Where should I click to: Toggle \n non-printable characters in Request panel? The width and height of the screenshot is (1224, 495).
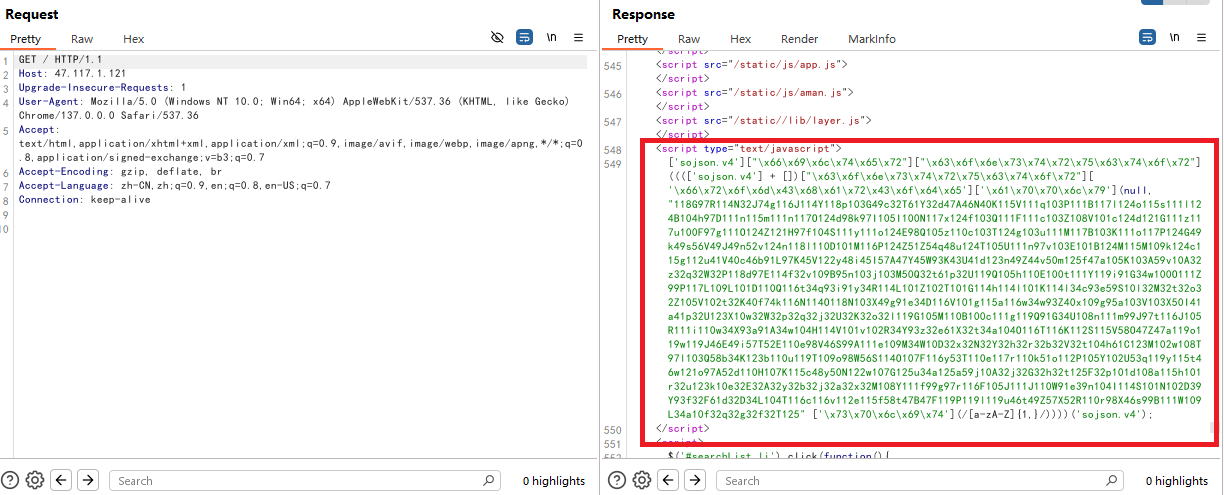(x=552, y=37)
